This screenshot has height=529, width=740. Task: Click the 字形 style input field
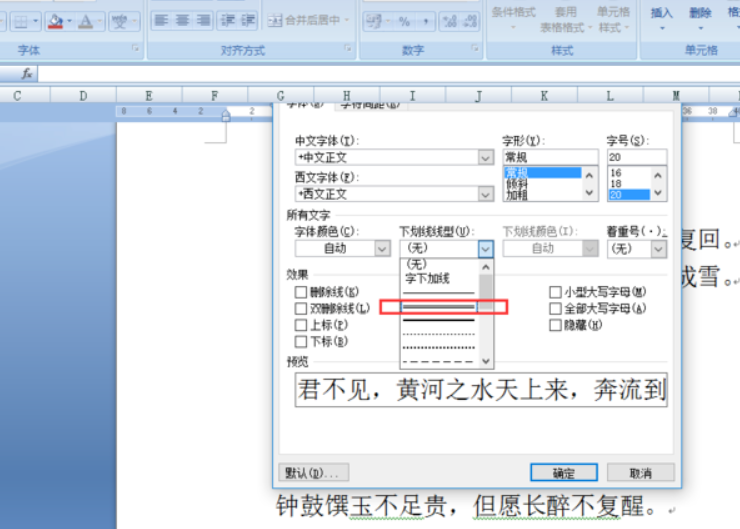pos(550,157)
